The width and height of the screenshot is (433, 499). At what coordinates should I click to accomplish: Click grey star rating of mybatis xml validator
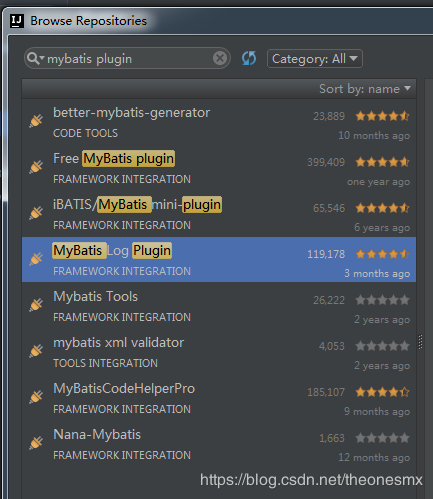[382, 346]
